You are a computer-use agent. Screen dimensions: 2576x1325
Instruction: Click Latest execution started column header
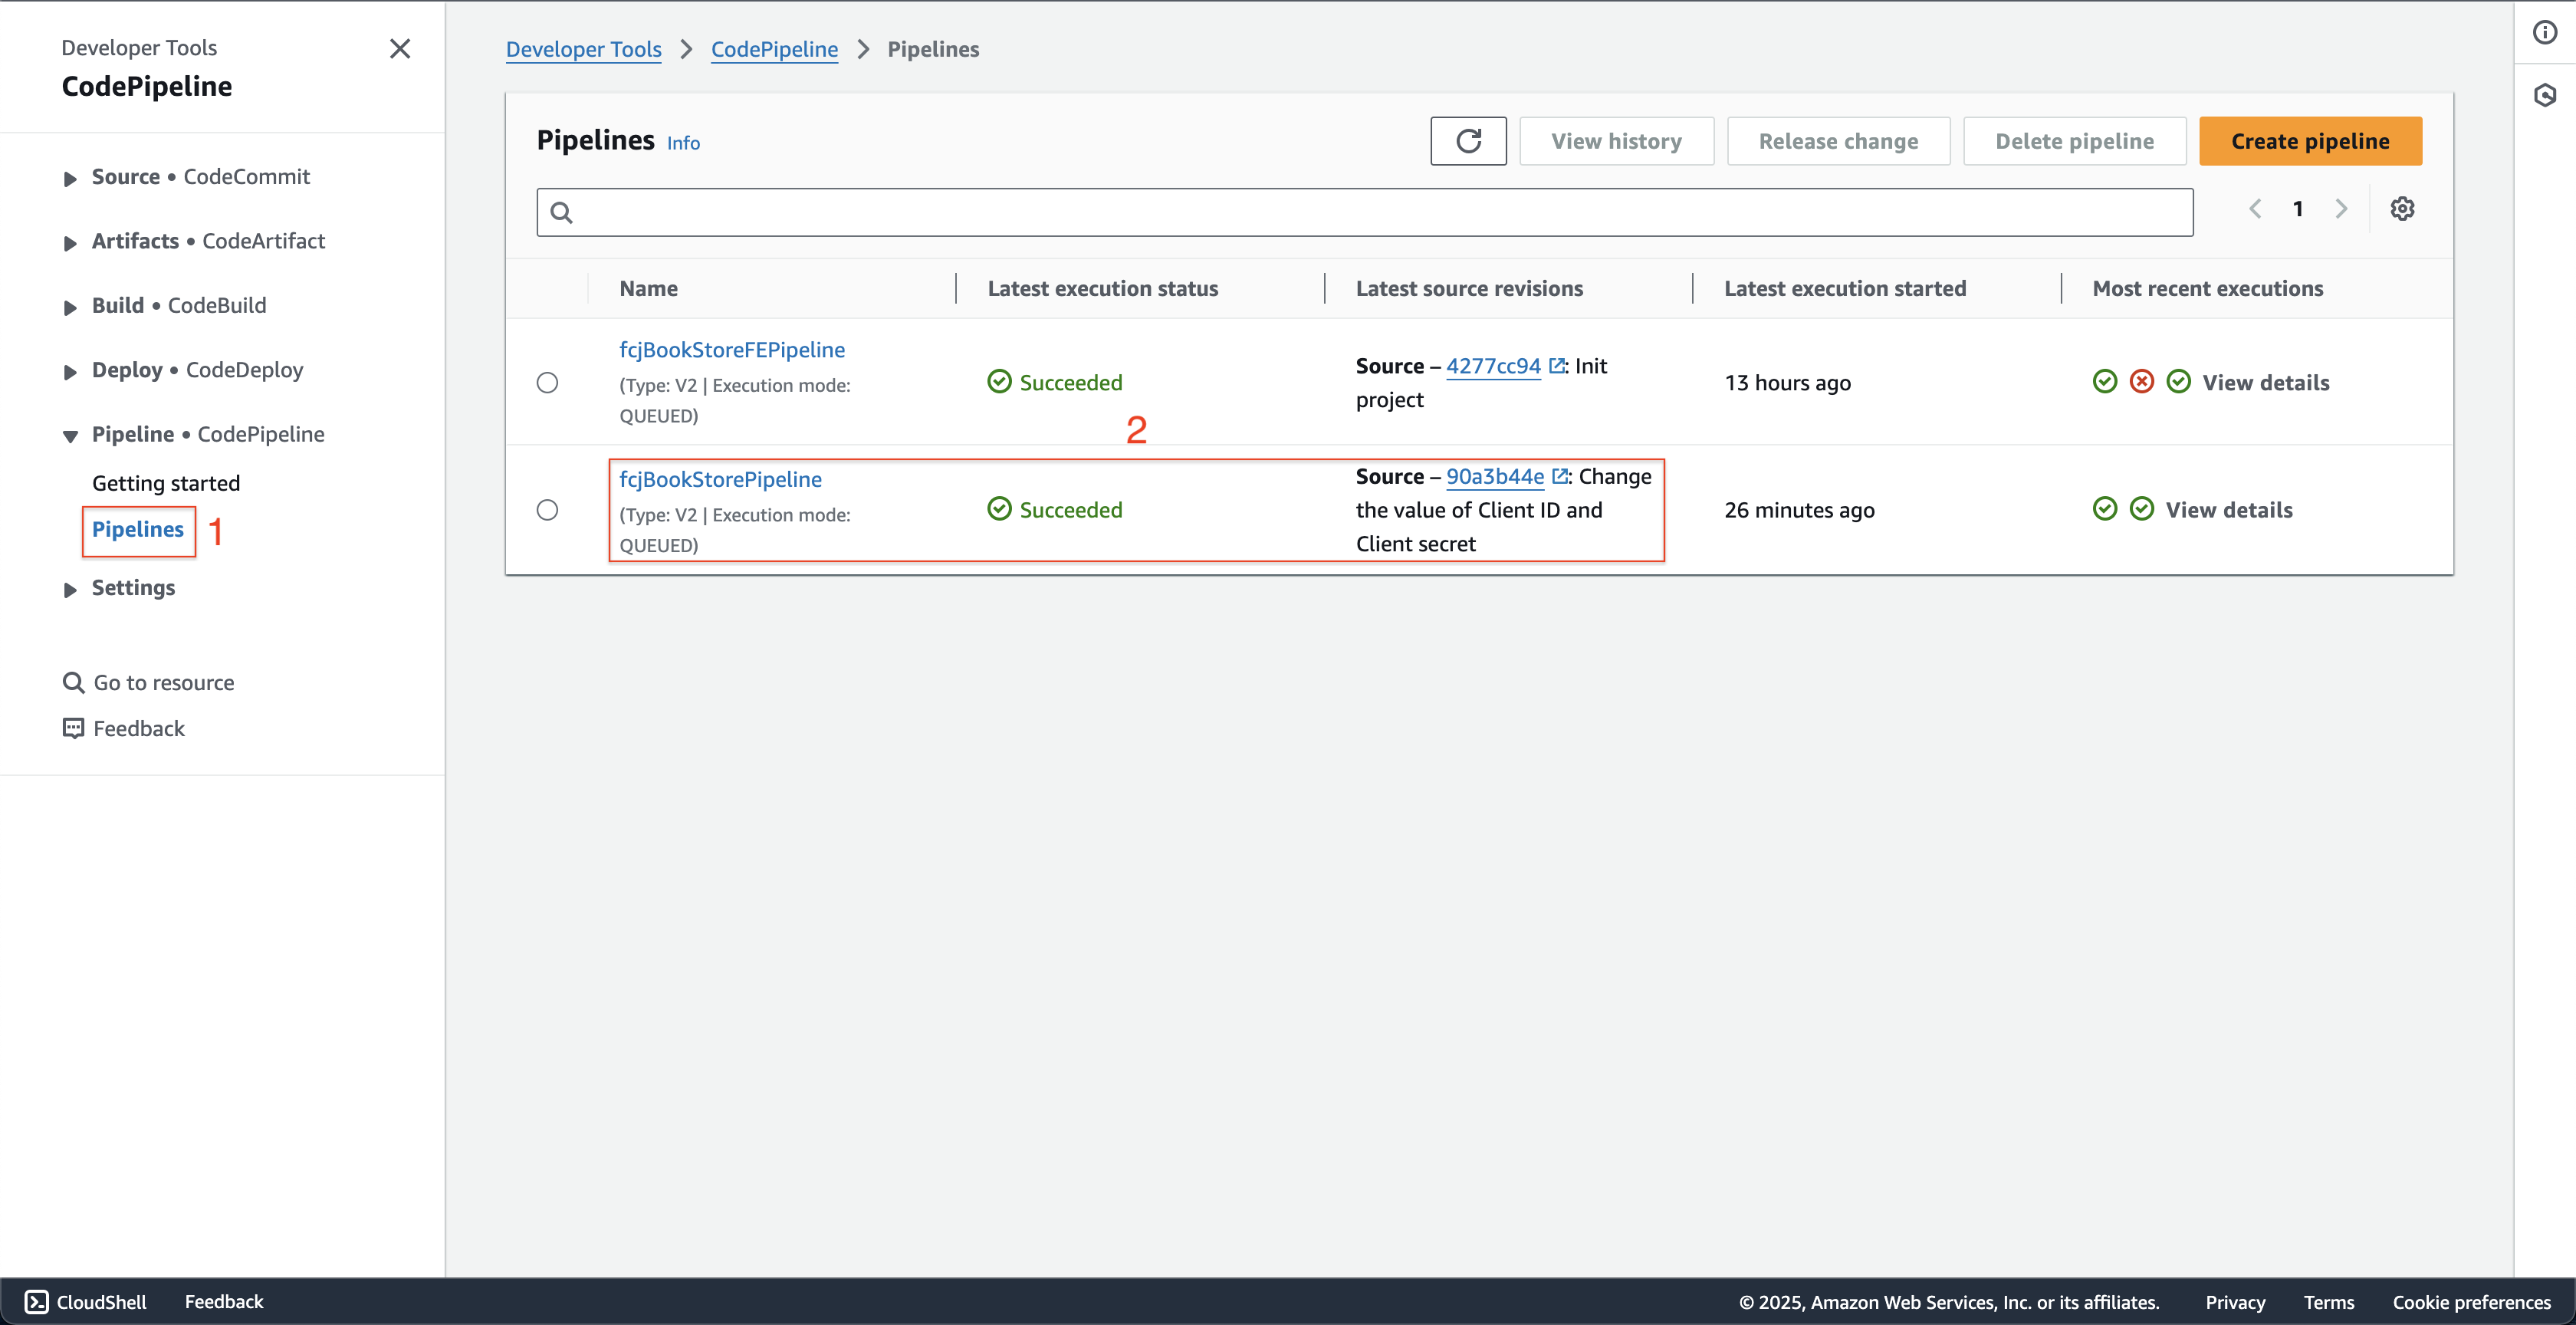coord(1845,288)
